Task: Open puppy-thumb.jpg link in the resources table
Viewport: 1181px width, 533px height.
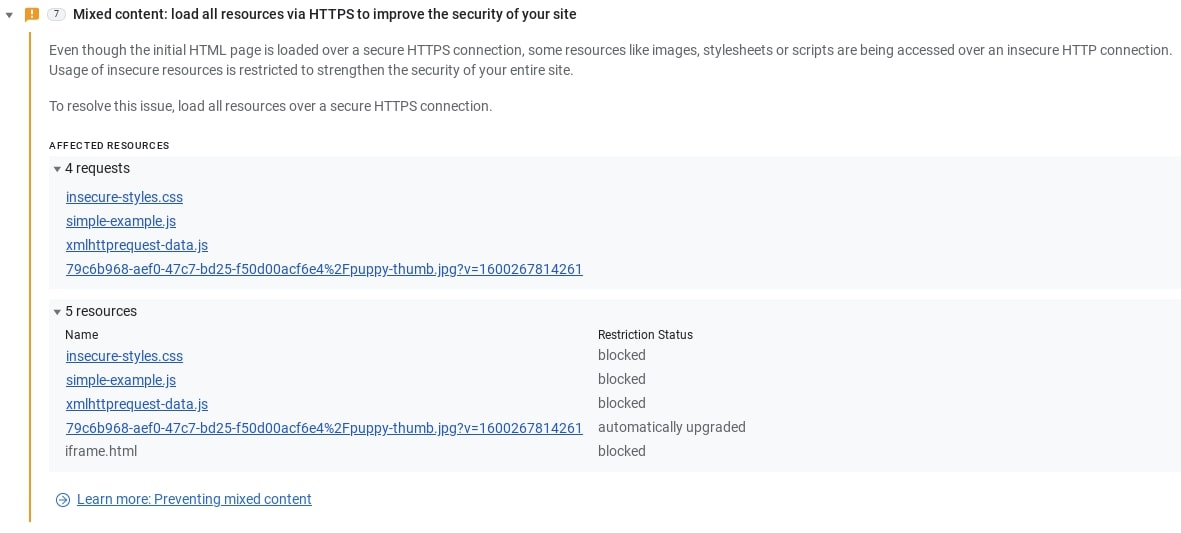Action: coord(324,429)
